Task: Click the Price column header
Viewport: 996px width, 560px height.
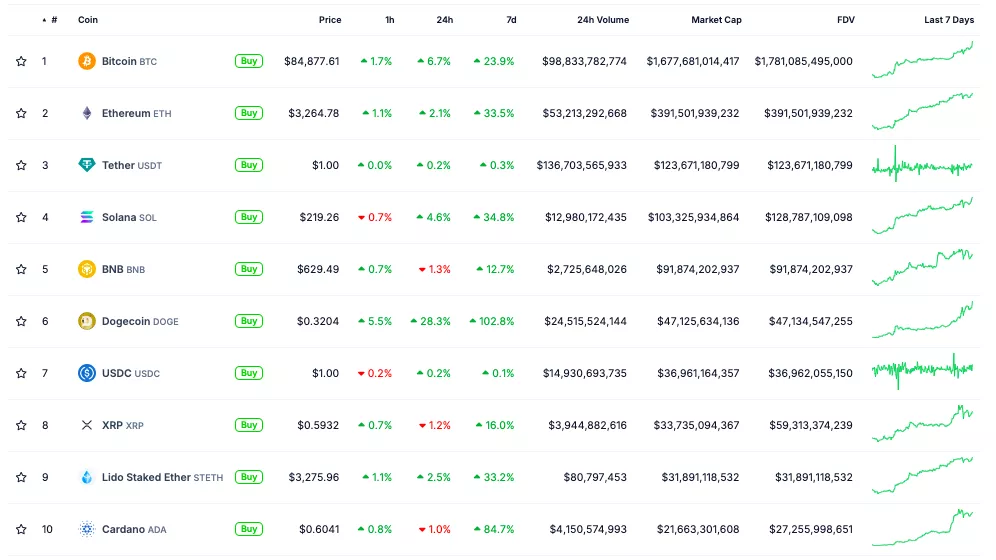Action: coord(330,20)
